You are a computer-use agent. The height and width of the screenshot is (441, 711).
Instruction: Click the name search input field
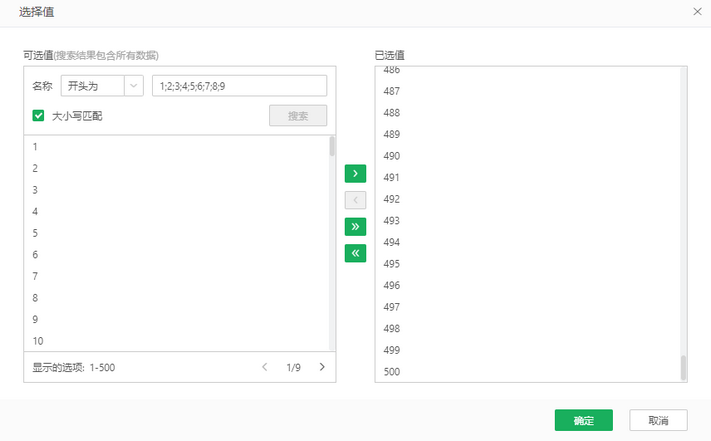click(x=239, y=86)
